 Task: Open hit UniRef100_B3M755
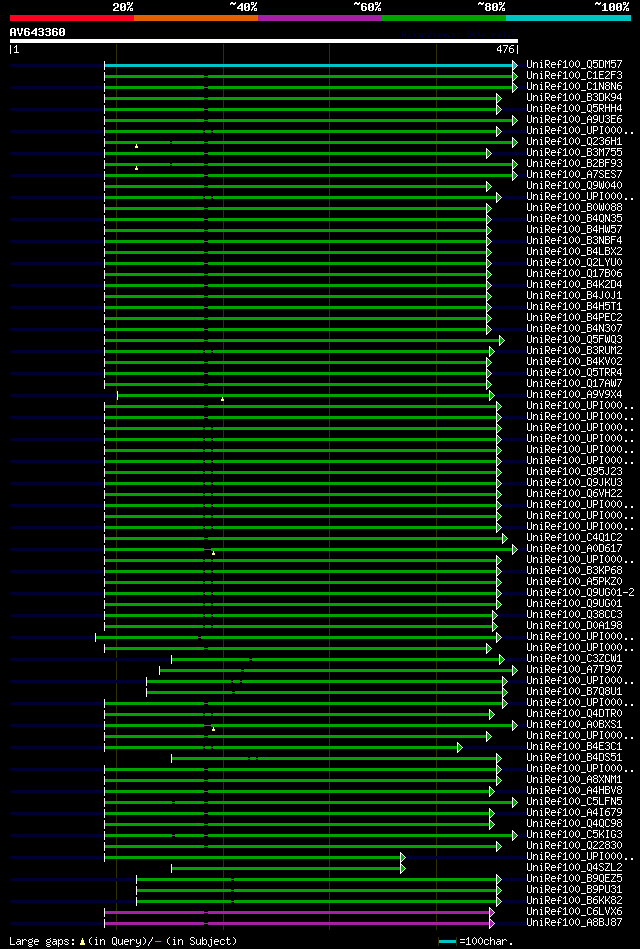(x=574, y=153)
